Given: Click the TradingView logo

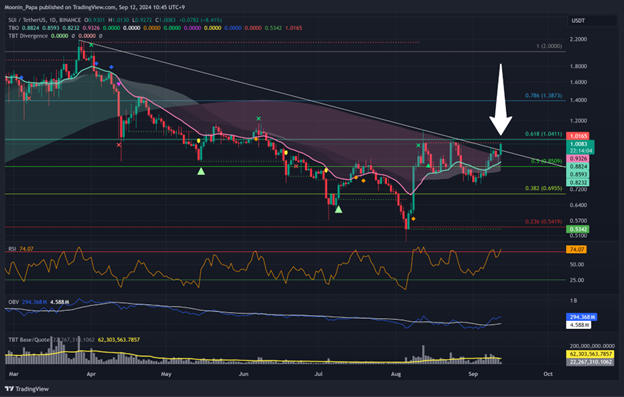Looking at the screenshot, I should point(27,389).
